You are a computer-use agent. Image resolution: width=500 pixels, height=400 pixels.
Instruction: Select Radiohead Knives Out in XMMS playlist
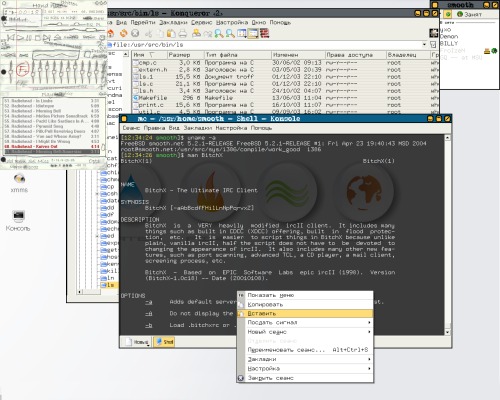coord(52,146)
